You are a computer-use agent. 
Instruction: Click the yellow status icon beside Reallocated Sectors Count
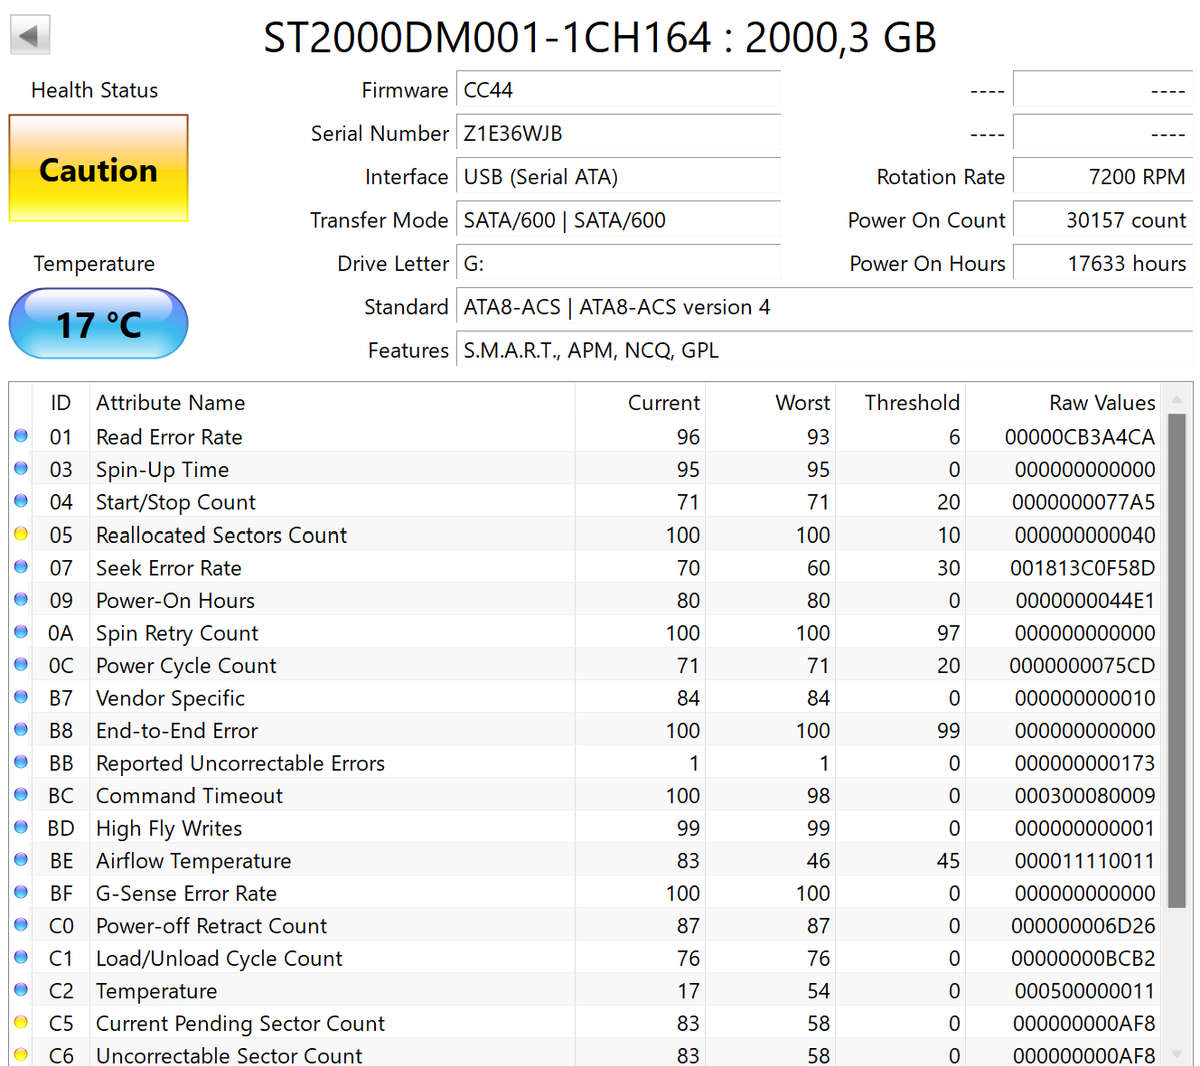coord(21,533)
